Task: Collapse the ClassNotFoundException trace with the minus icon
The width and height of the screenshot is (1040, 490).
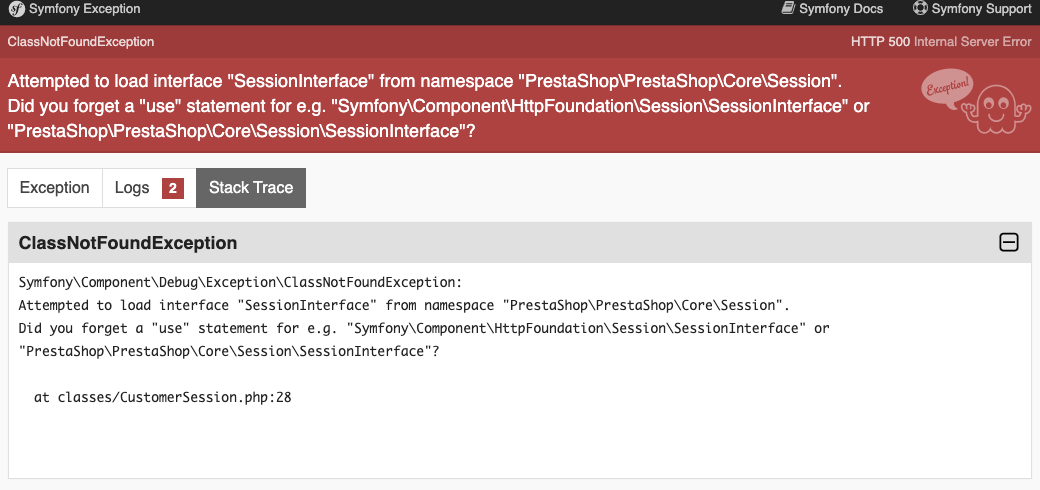Action: point(1009,242)
